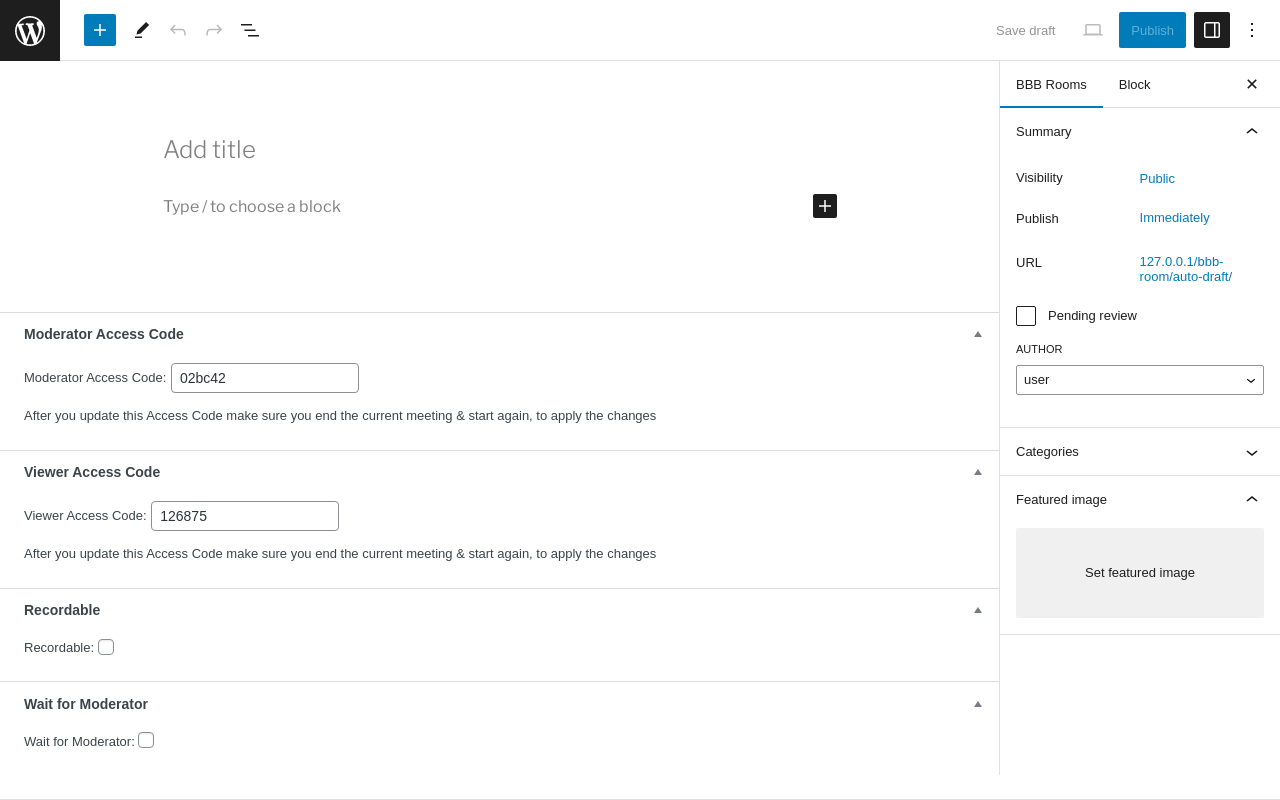Click the laptop preview icon
Image resolution: width=1280 pixels, height=800 pixels.
pos(1093,30)
